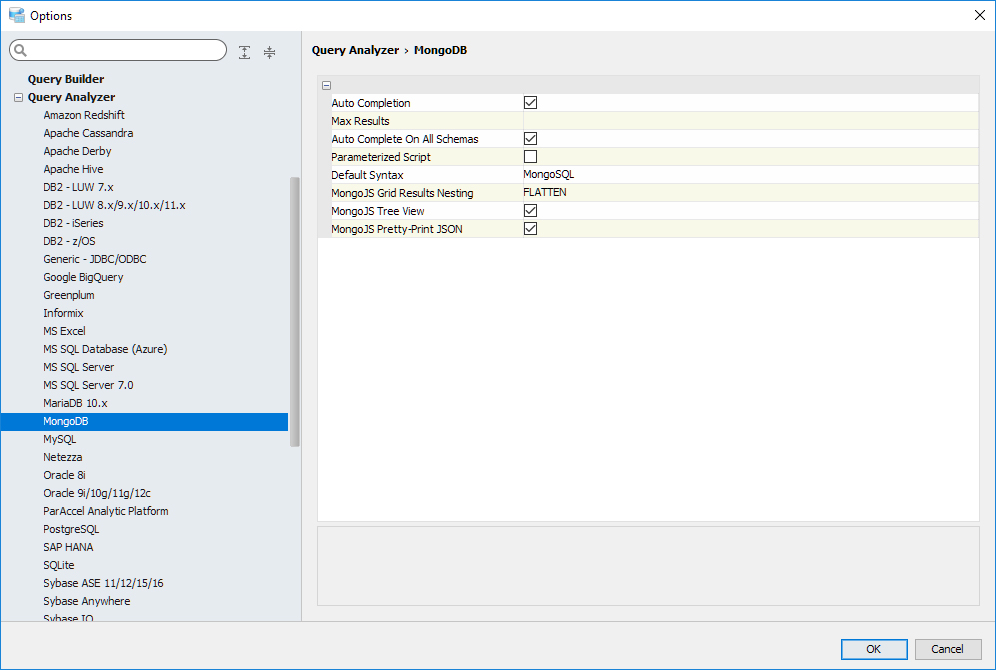This screenshot has height=670, width=996.
Task: Collapse the Query Analyzer tree node
Action: pyautogui.click(x=18, y=97)
